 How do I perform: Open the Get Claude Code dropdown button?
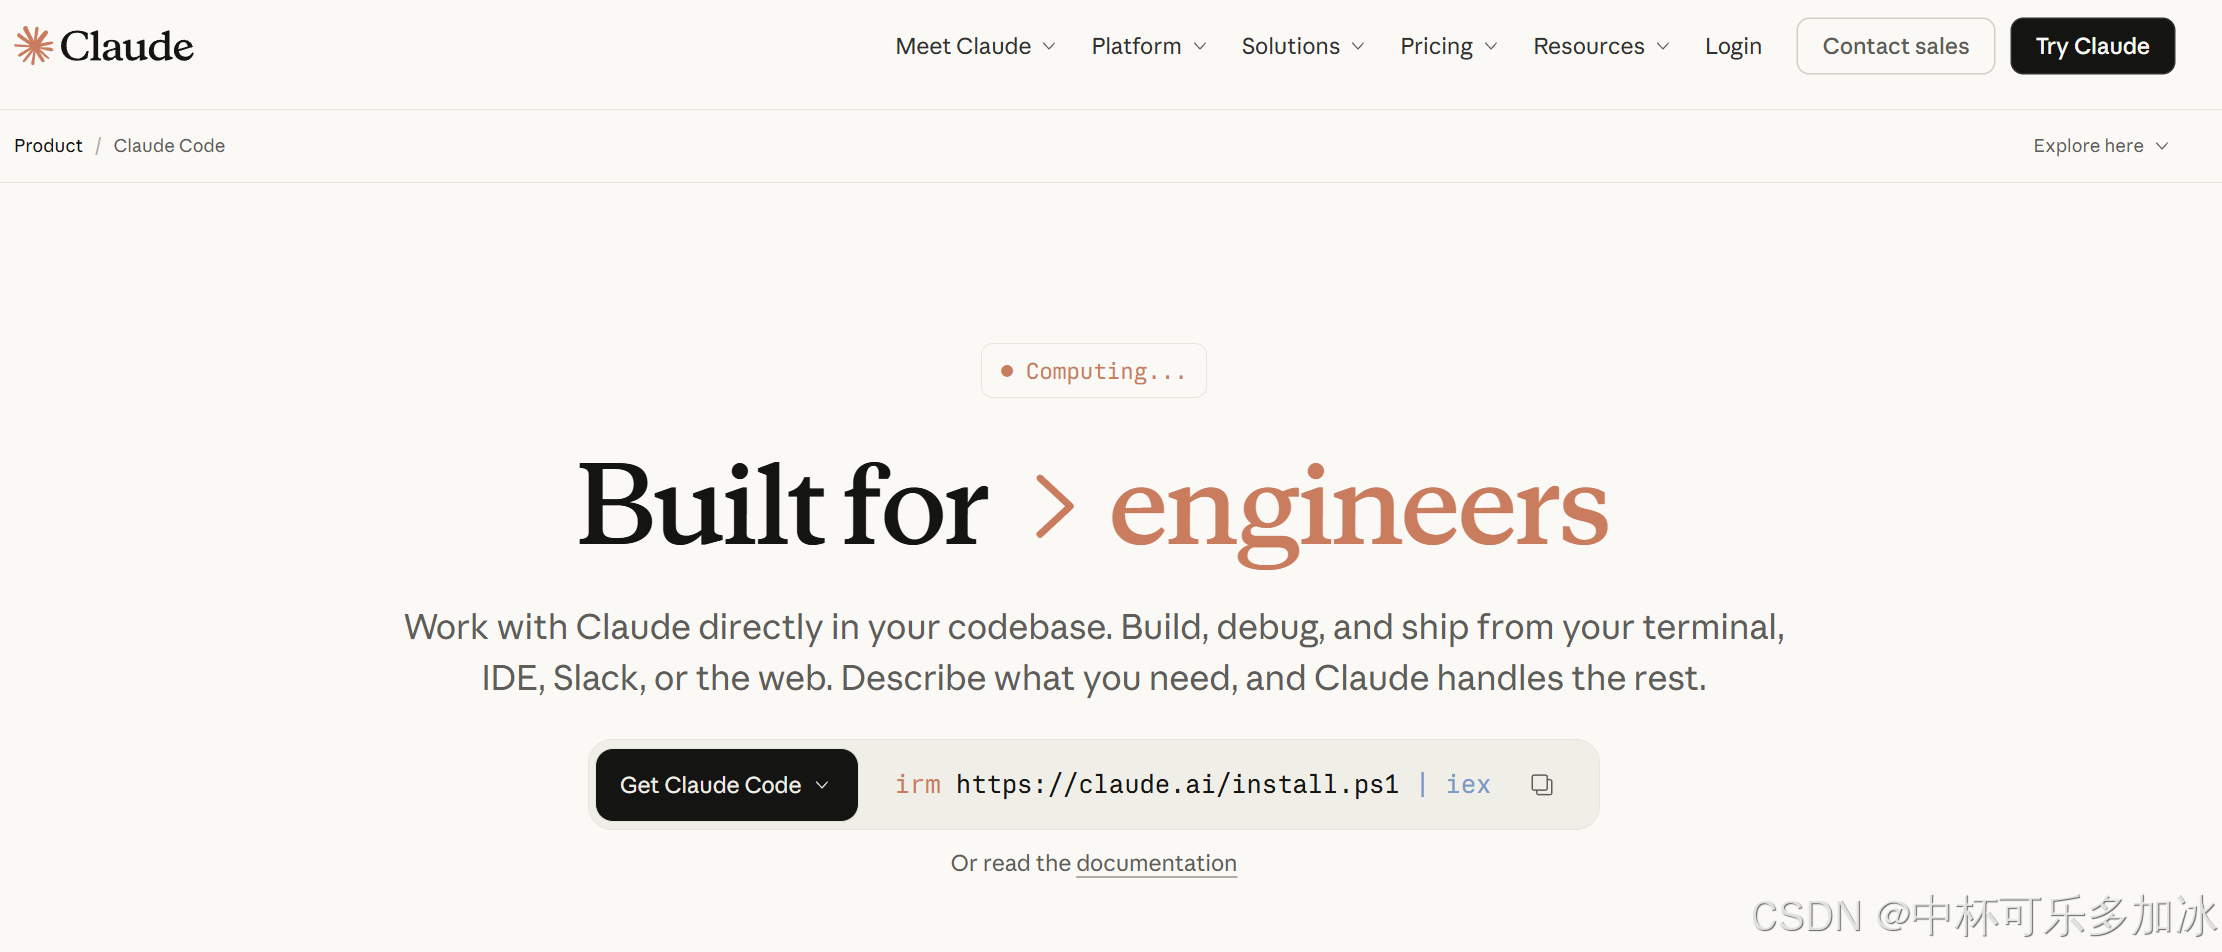point(726,785)
